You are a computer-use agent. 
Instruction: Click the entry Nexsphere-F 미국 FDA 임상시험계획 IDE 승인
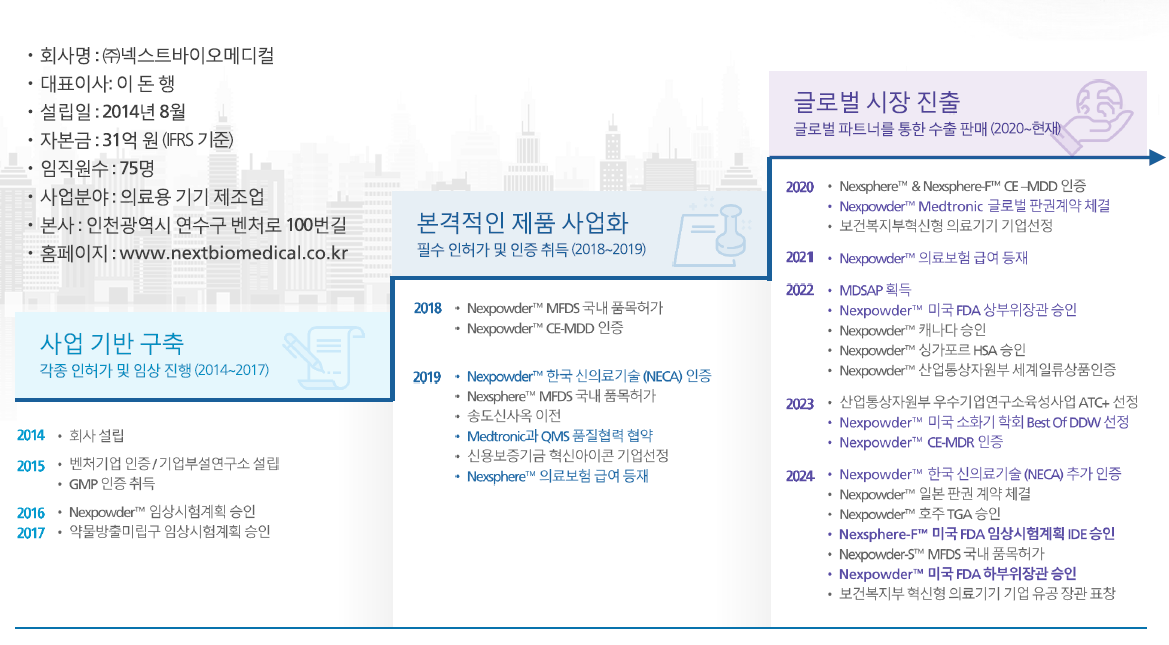point(977,534)
